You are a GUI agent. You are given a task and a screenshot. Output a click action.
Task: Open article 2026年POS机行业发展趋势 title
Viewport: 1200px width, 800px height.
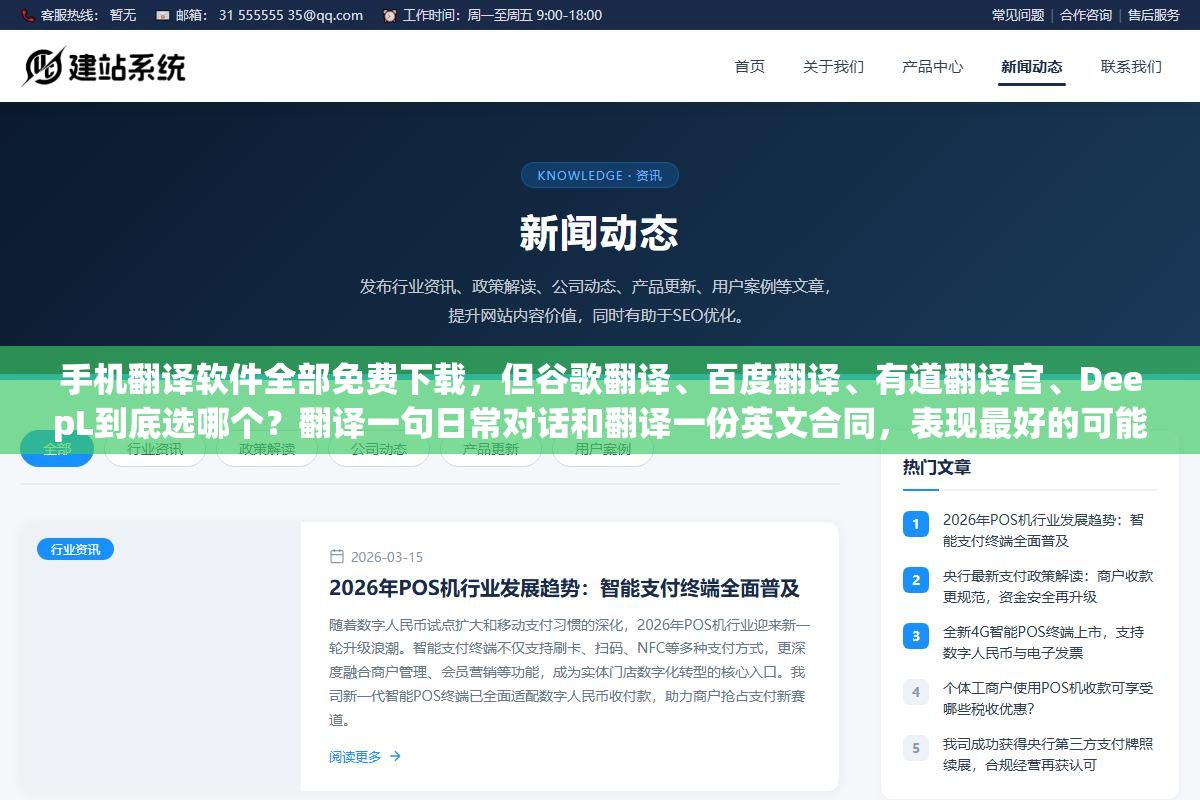564,588
